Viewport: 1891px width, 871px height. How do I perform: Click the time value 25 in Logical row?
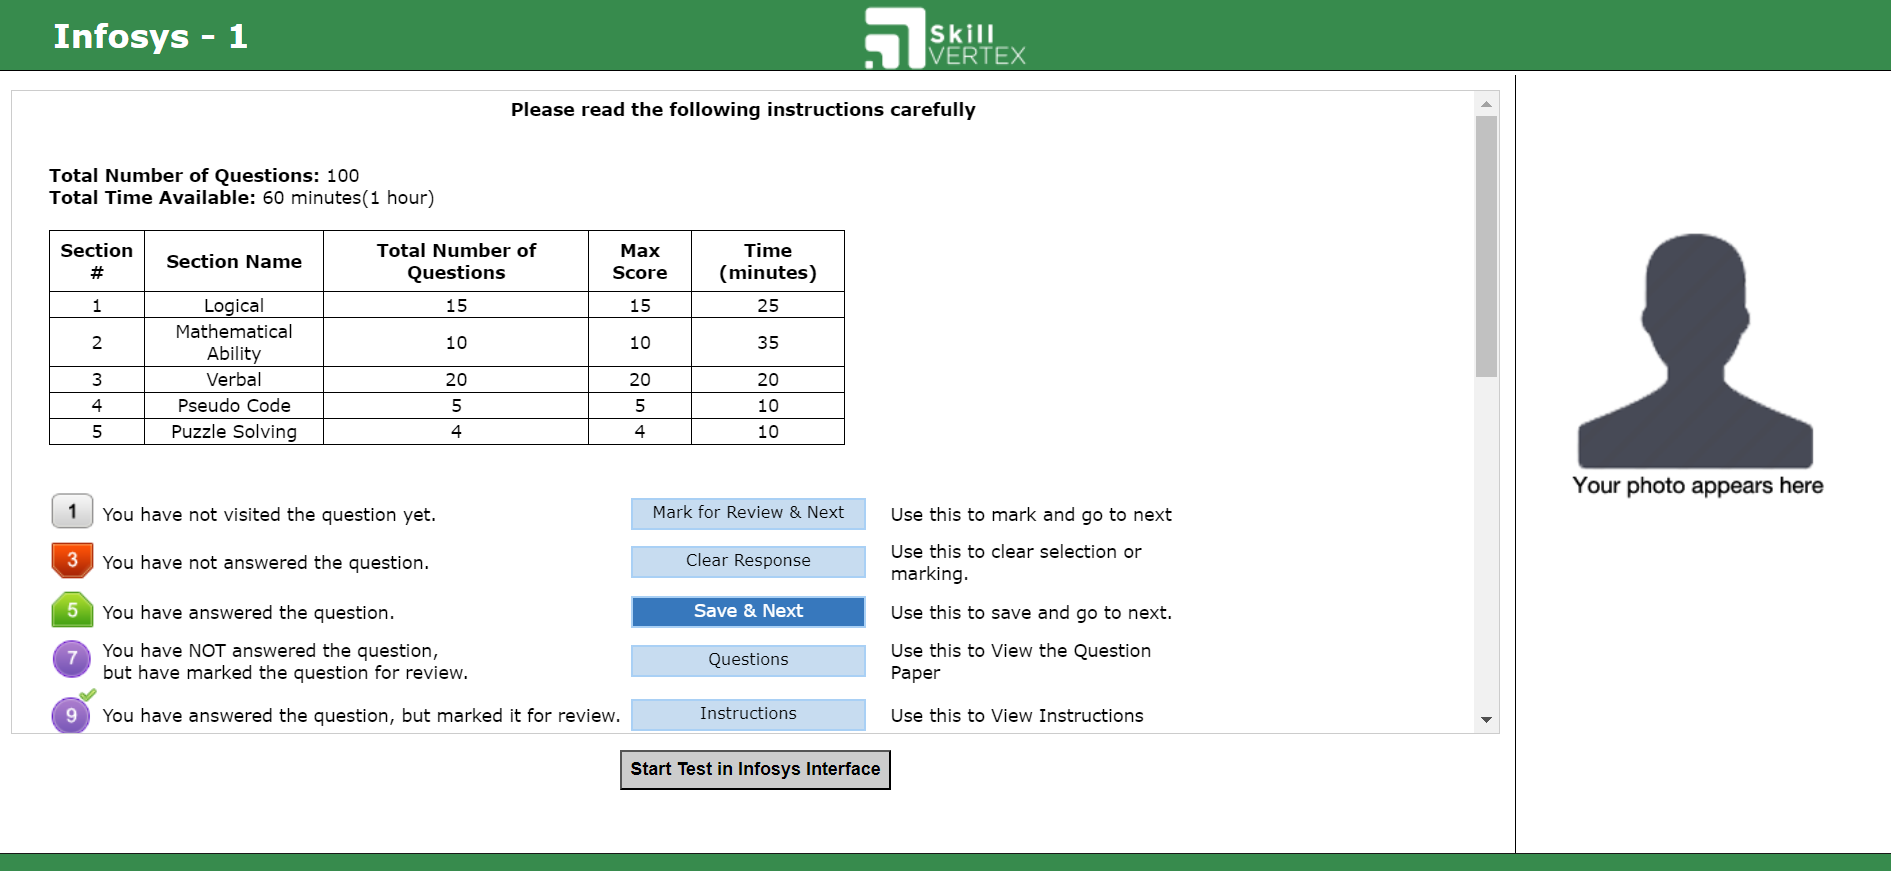pyautogui.click(x=768, y=305)
